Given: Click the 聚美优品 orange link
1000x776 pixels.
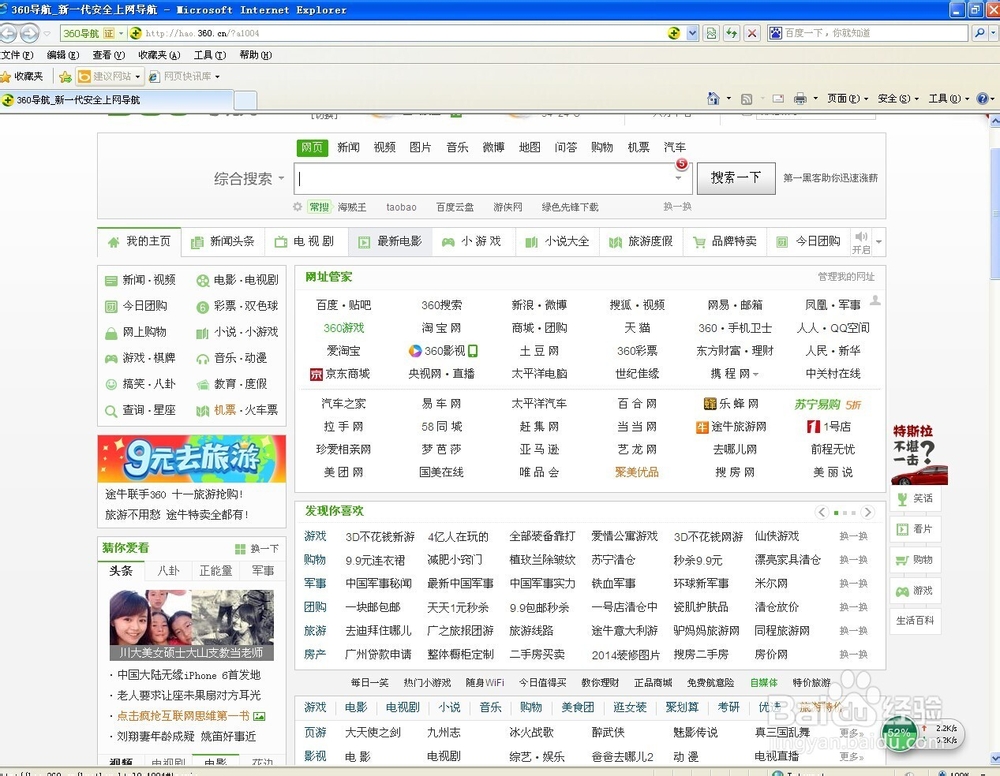Looking at the screenshot, I should click(x=636, y=472).
